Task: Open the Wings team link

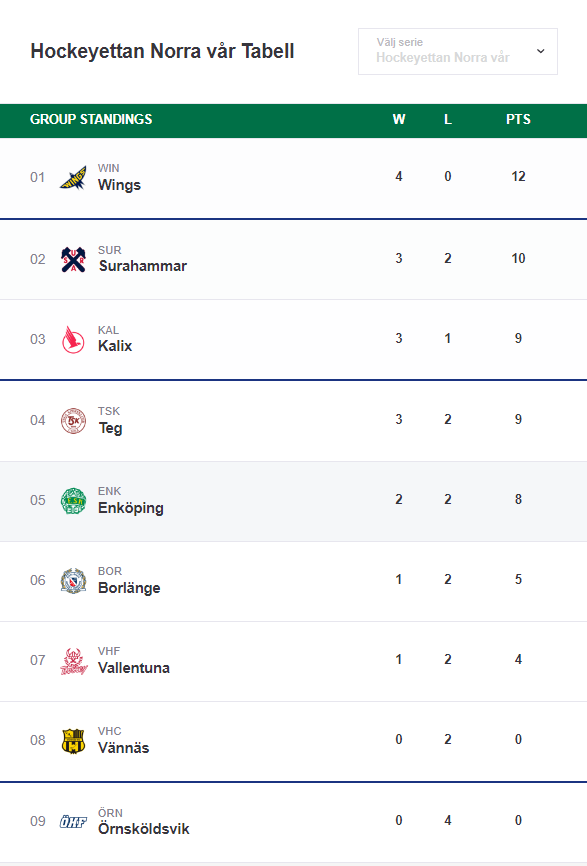Action: (119, 185)
